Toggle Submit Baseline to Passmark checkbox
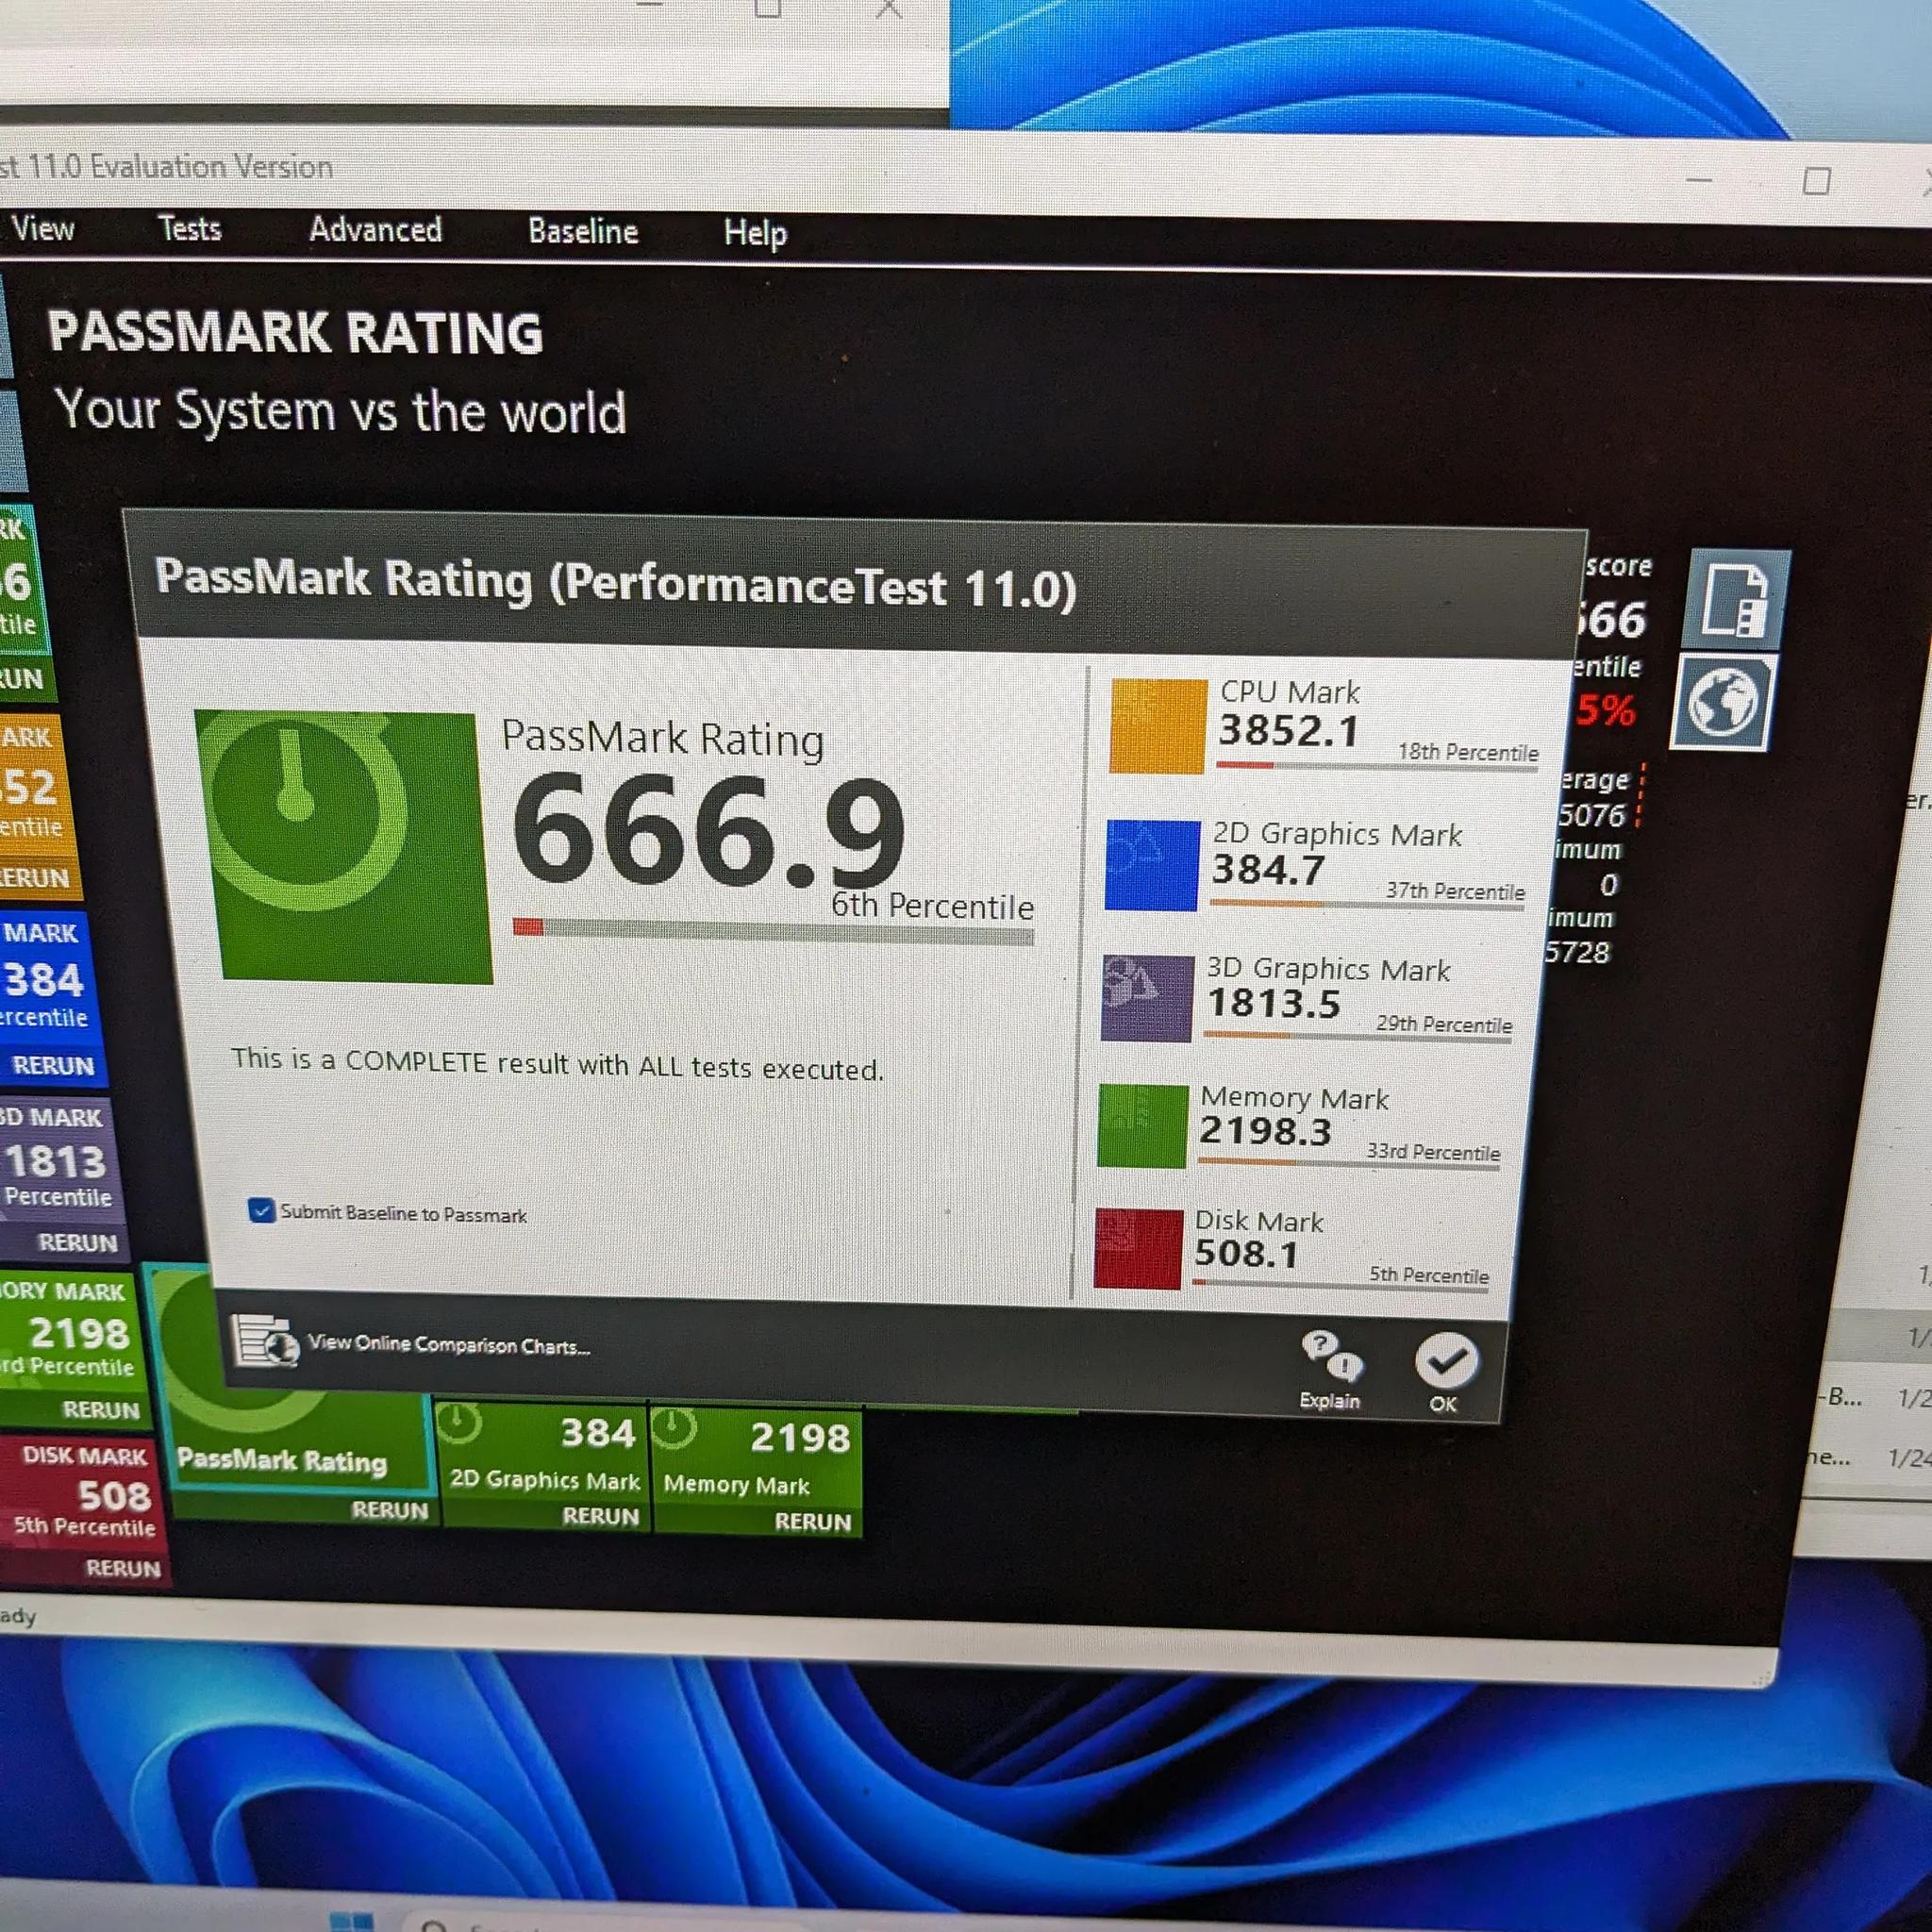This screenshot has width=1932, height=1932. pyautogui.click(x=261, y=1211)
